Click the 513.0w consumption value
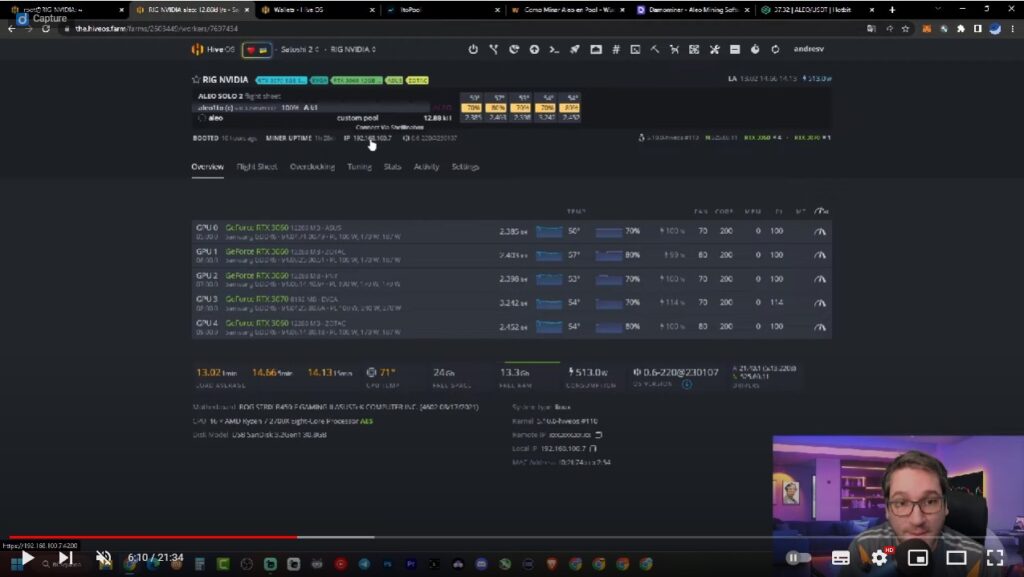Screen dimensions: 1024x577 pos(588,372)
